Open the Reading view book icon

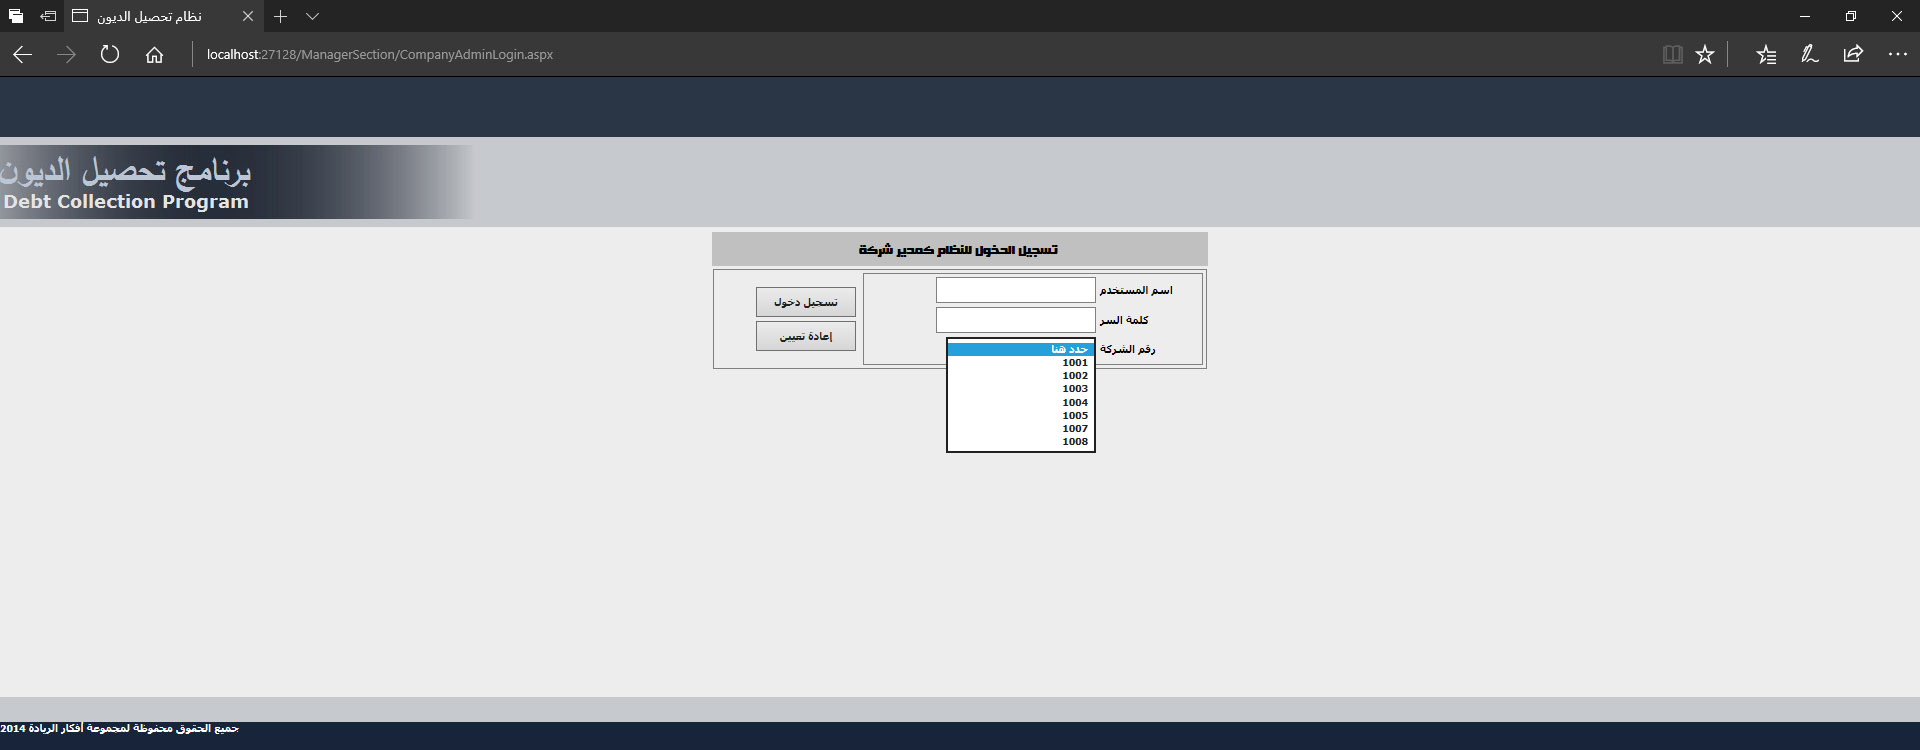pos(1672,55)
